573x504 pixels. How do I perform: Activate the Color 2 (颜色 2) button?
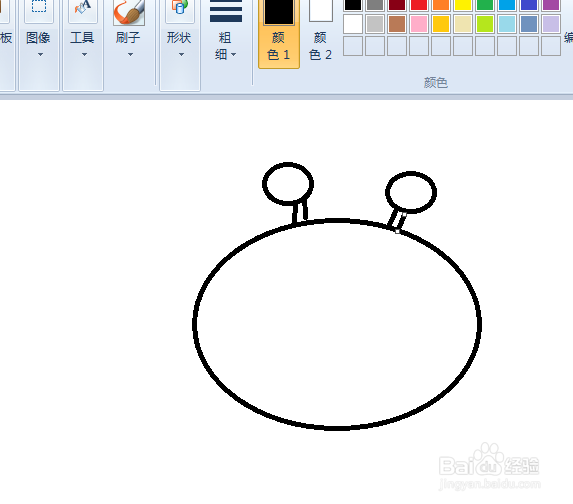[x=320, y=34]
